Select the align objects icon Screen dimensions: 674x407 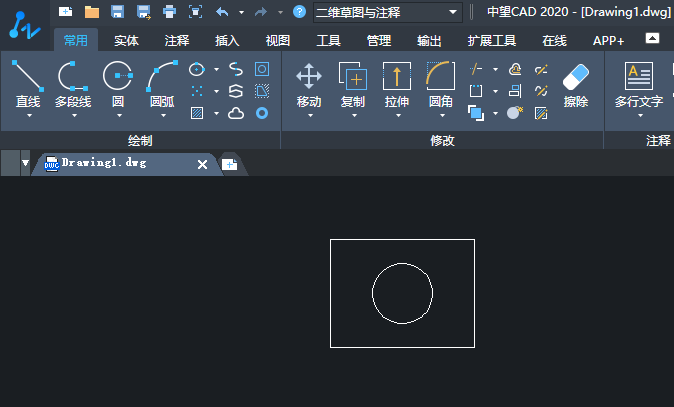(515, 91)
